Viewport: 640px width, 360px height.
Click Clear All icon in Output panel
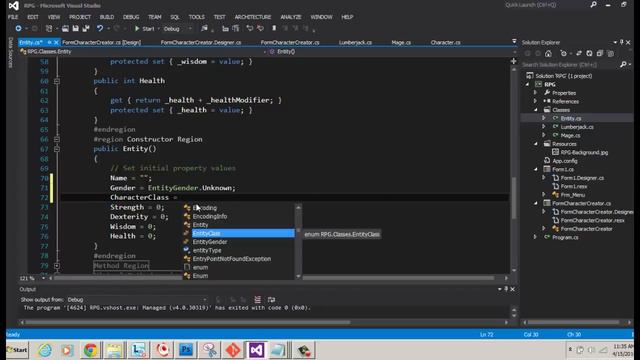pyautogui.click(x=258, y=300)
